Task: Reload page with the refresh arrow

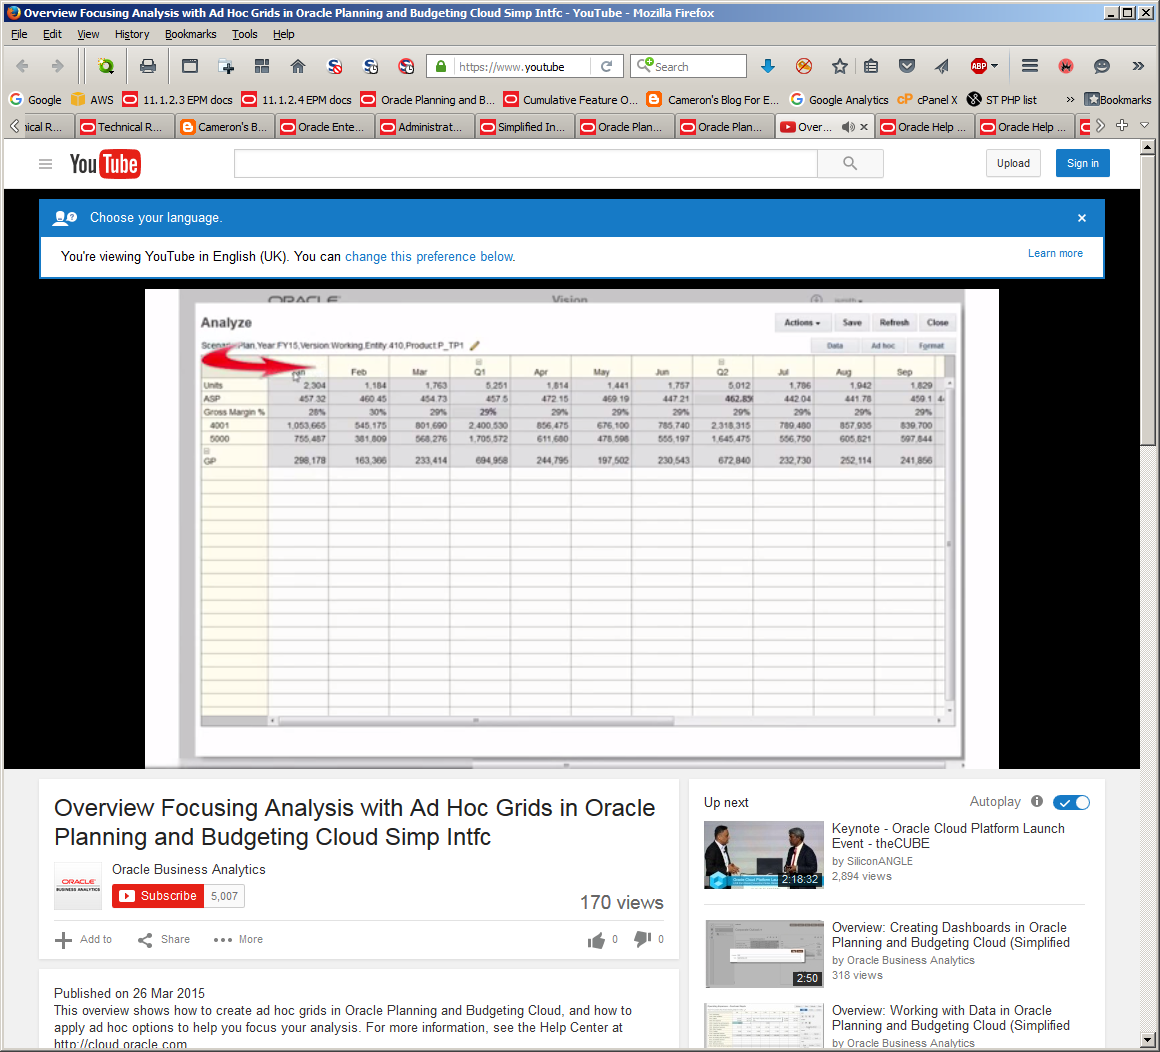Action: 607,67
